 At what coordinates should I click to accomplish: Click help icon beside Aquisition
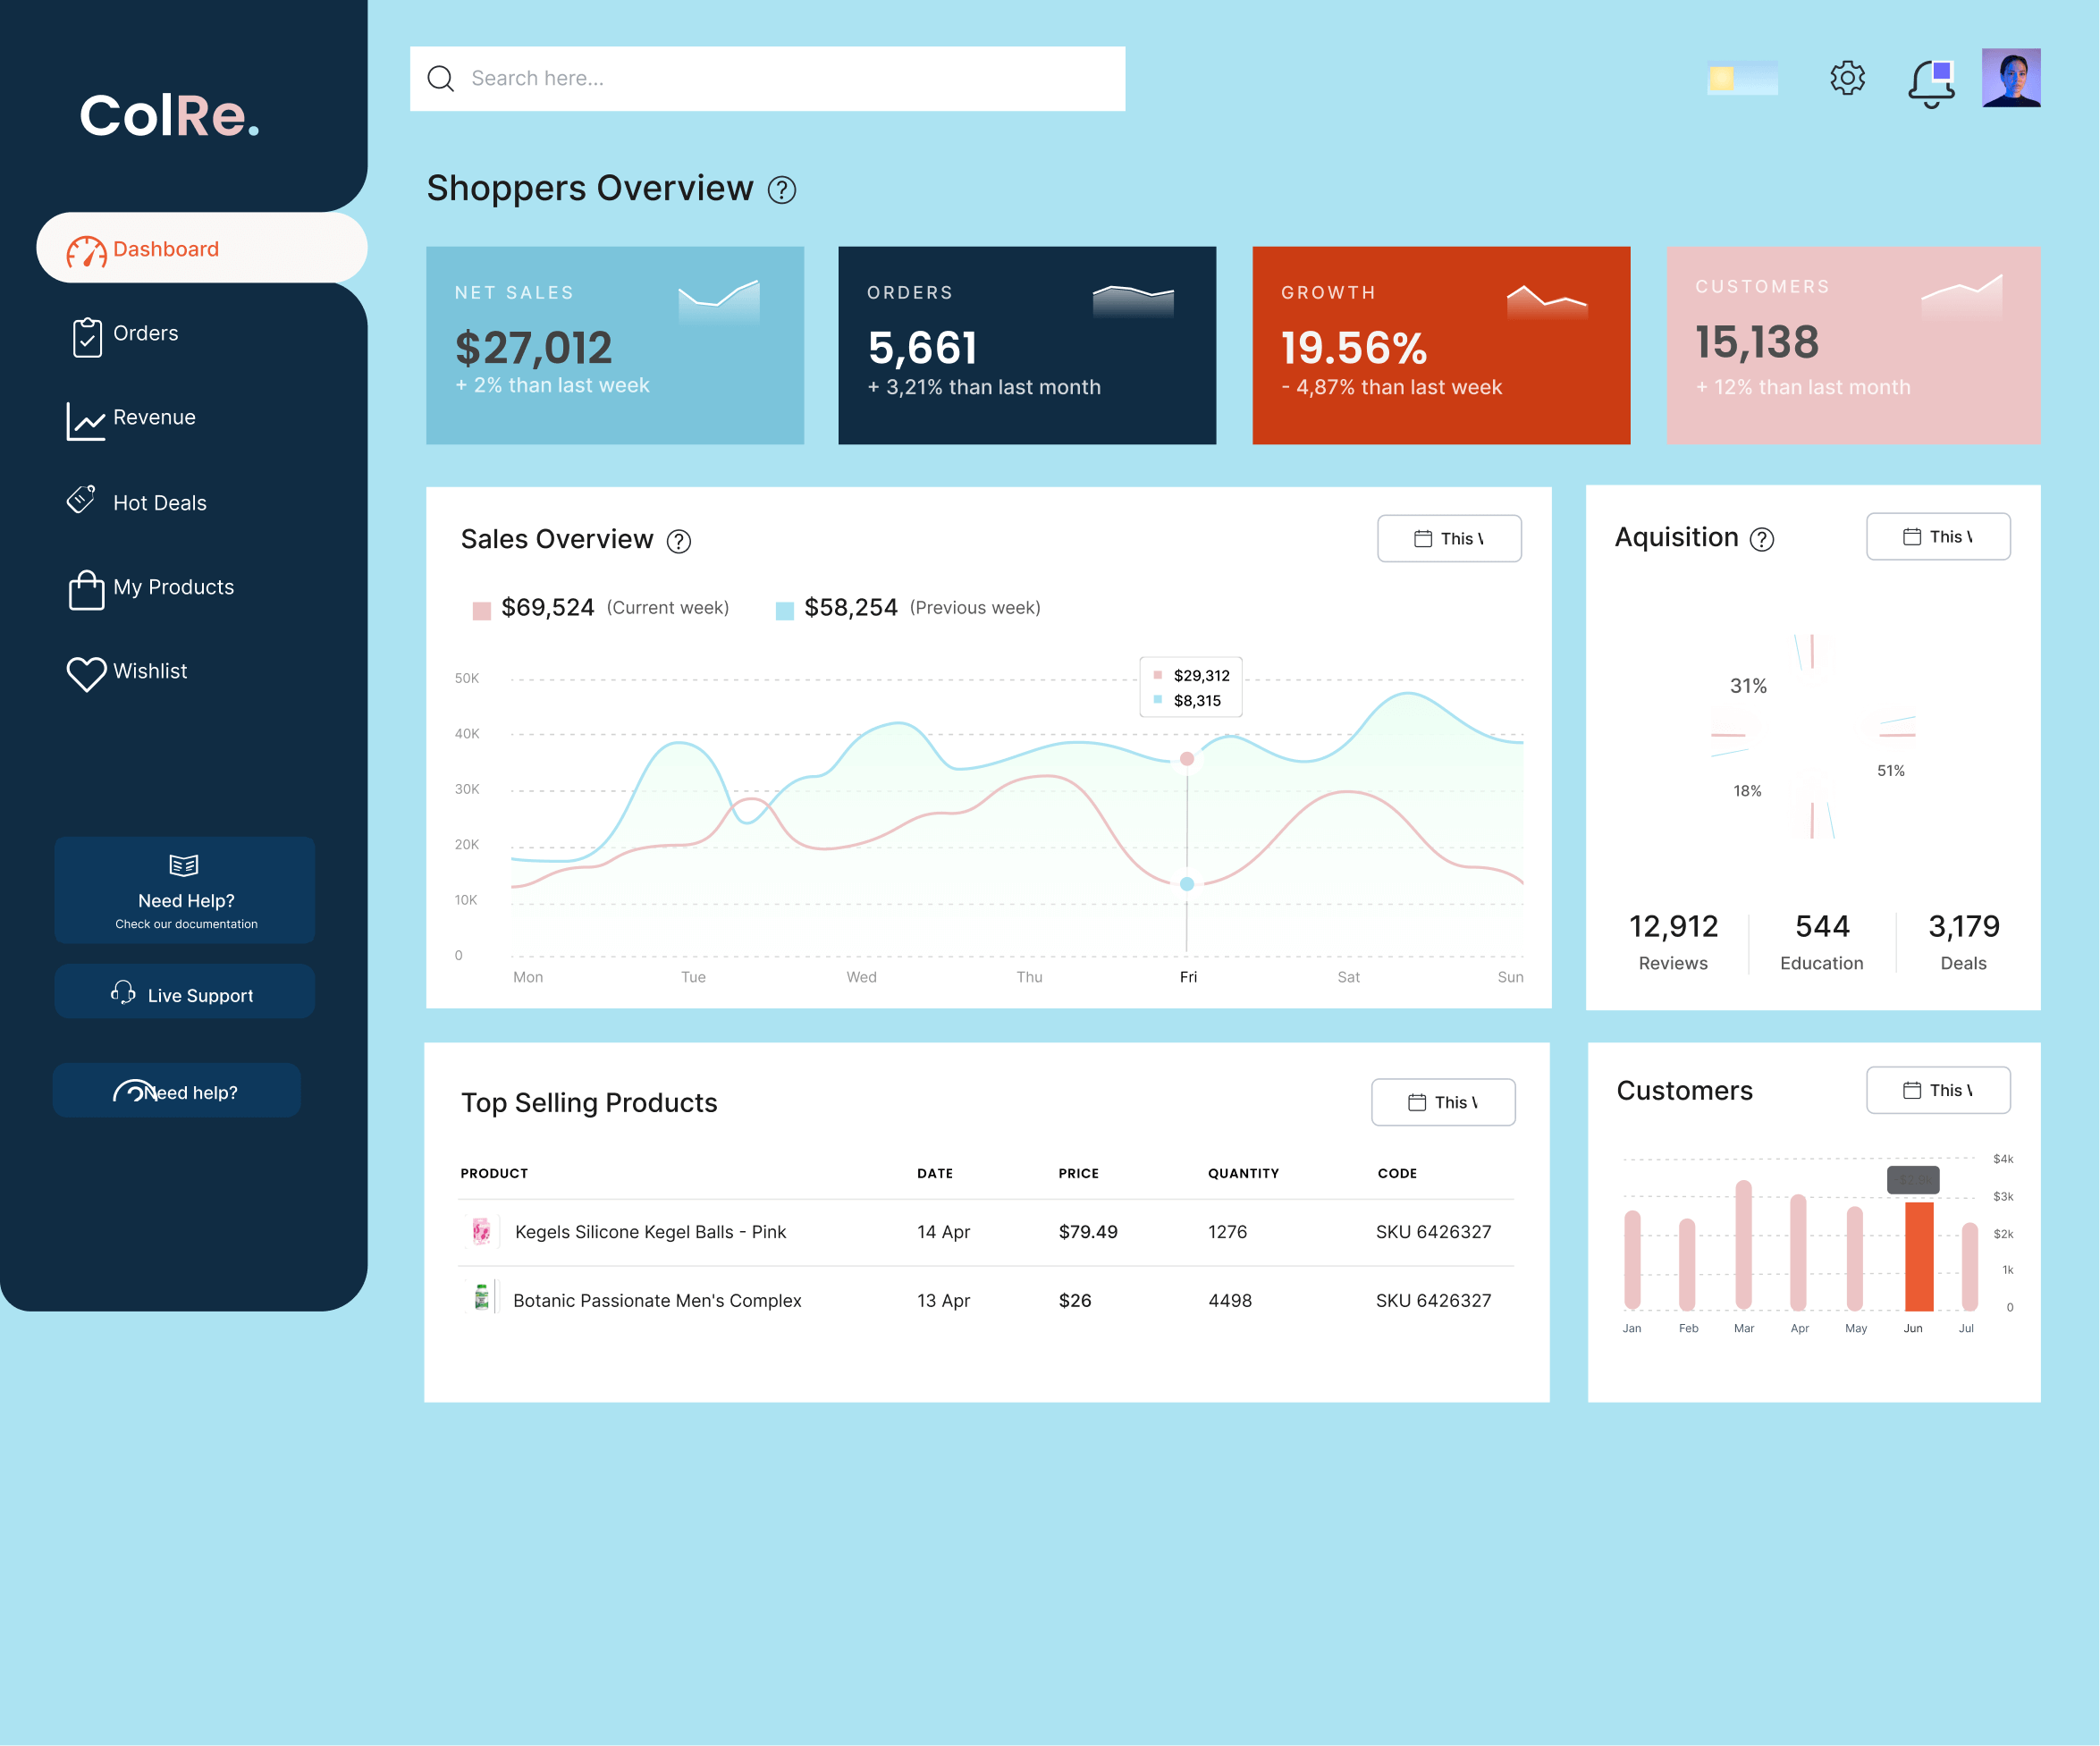[1762, 539]
